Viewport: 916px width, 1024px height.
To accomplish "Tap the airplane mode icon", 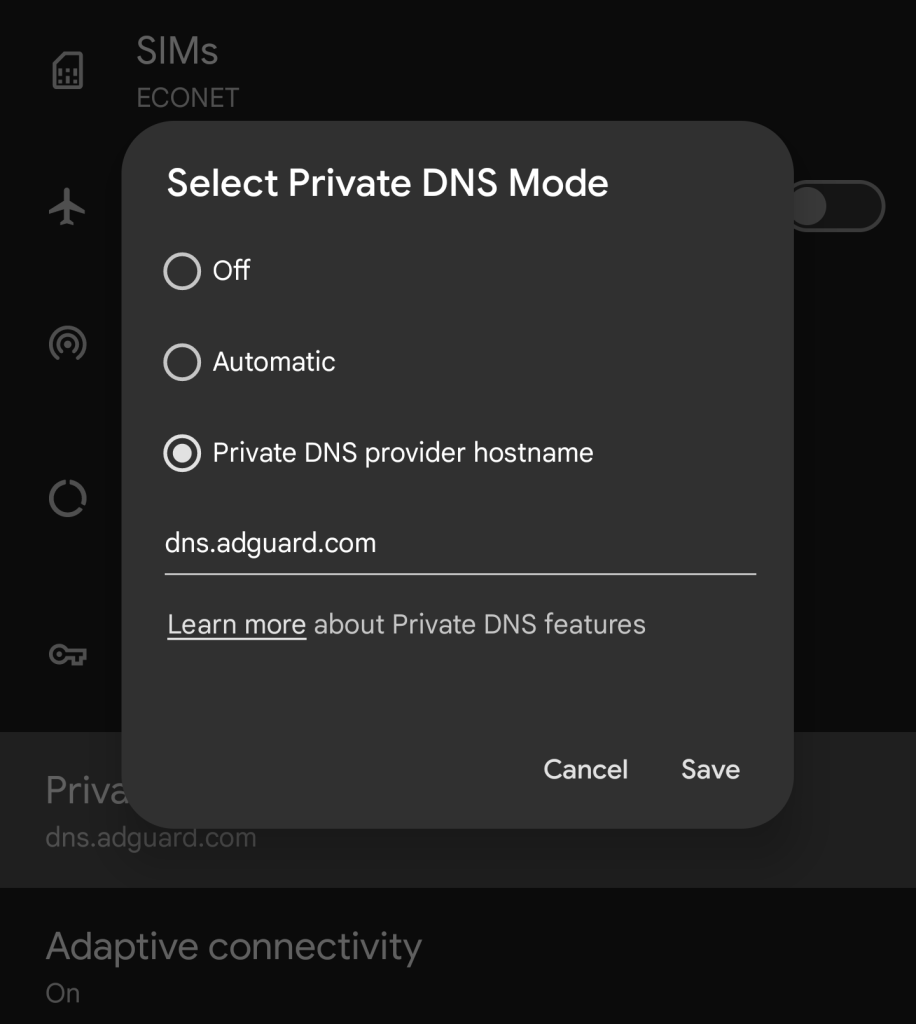I will tap(68, 208).
